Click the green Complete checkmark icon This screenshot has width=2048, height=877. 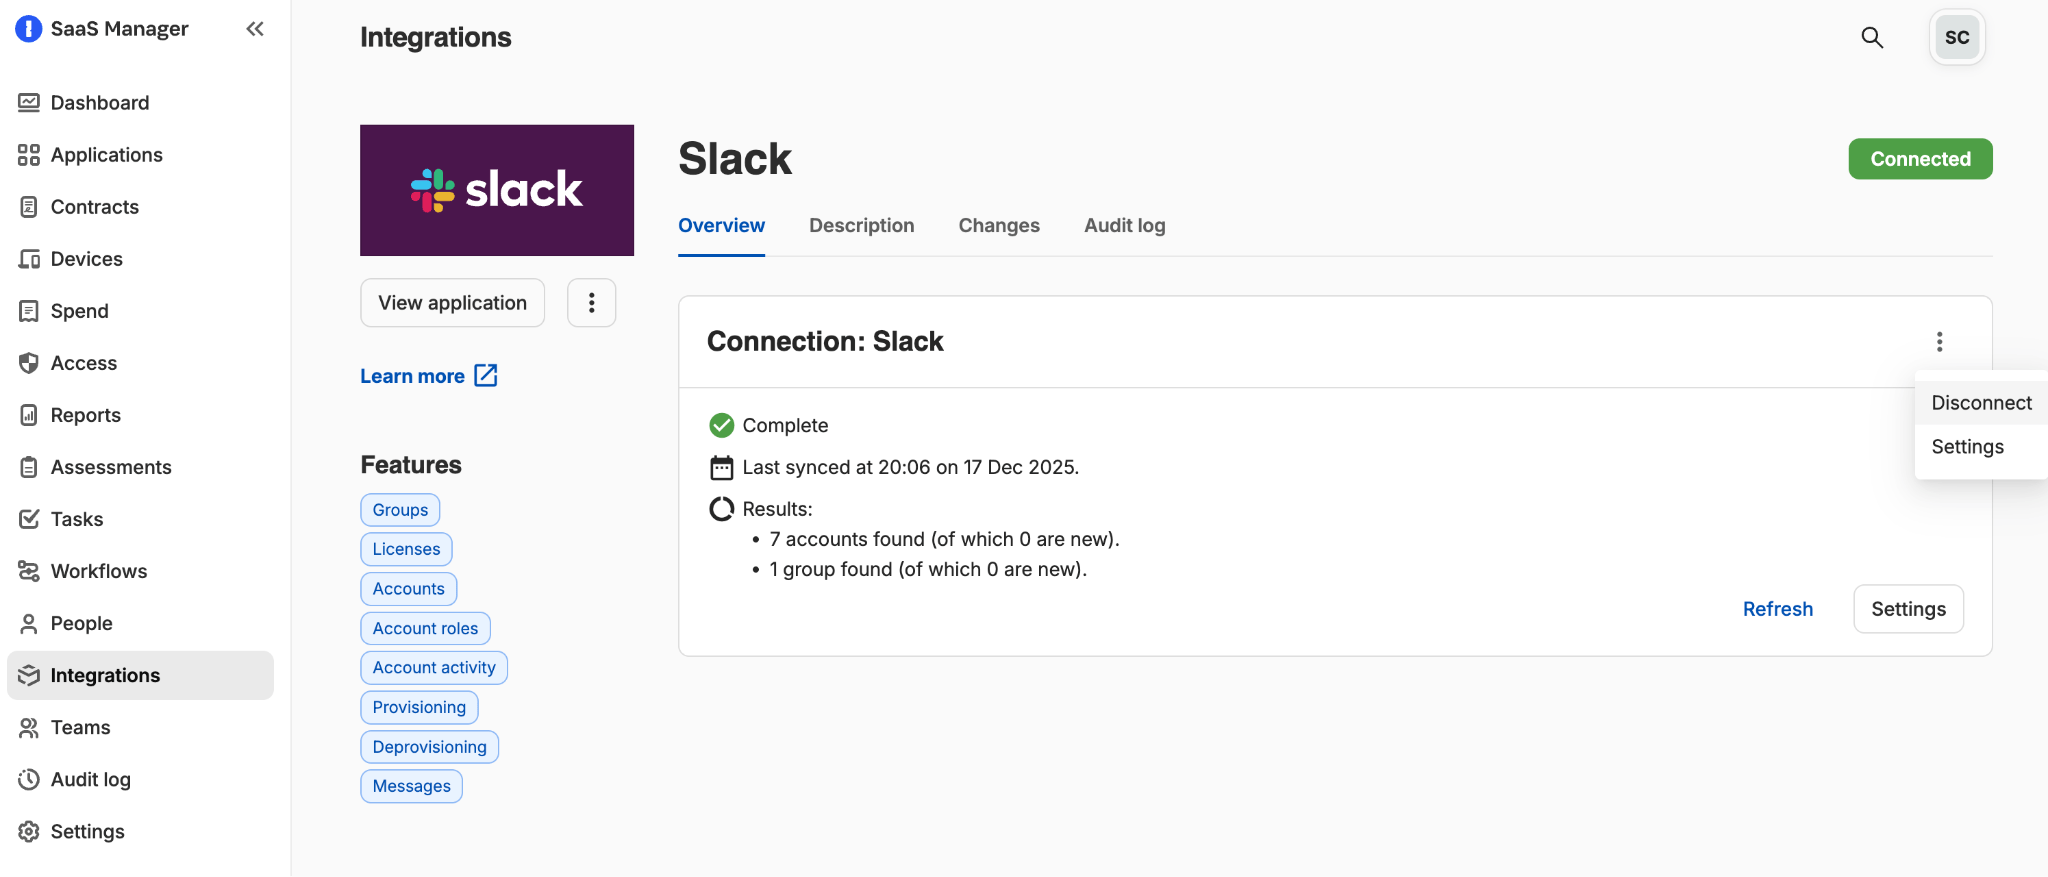click(721, 425)
